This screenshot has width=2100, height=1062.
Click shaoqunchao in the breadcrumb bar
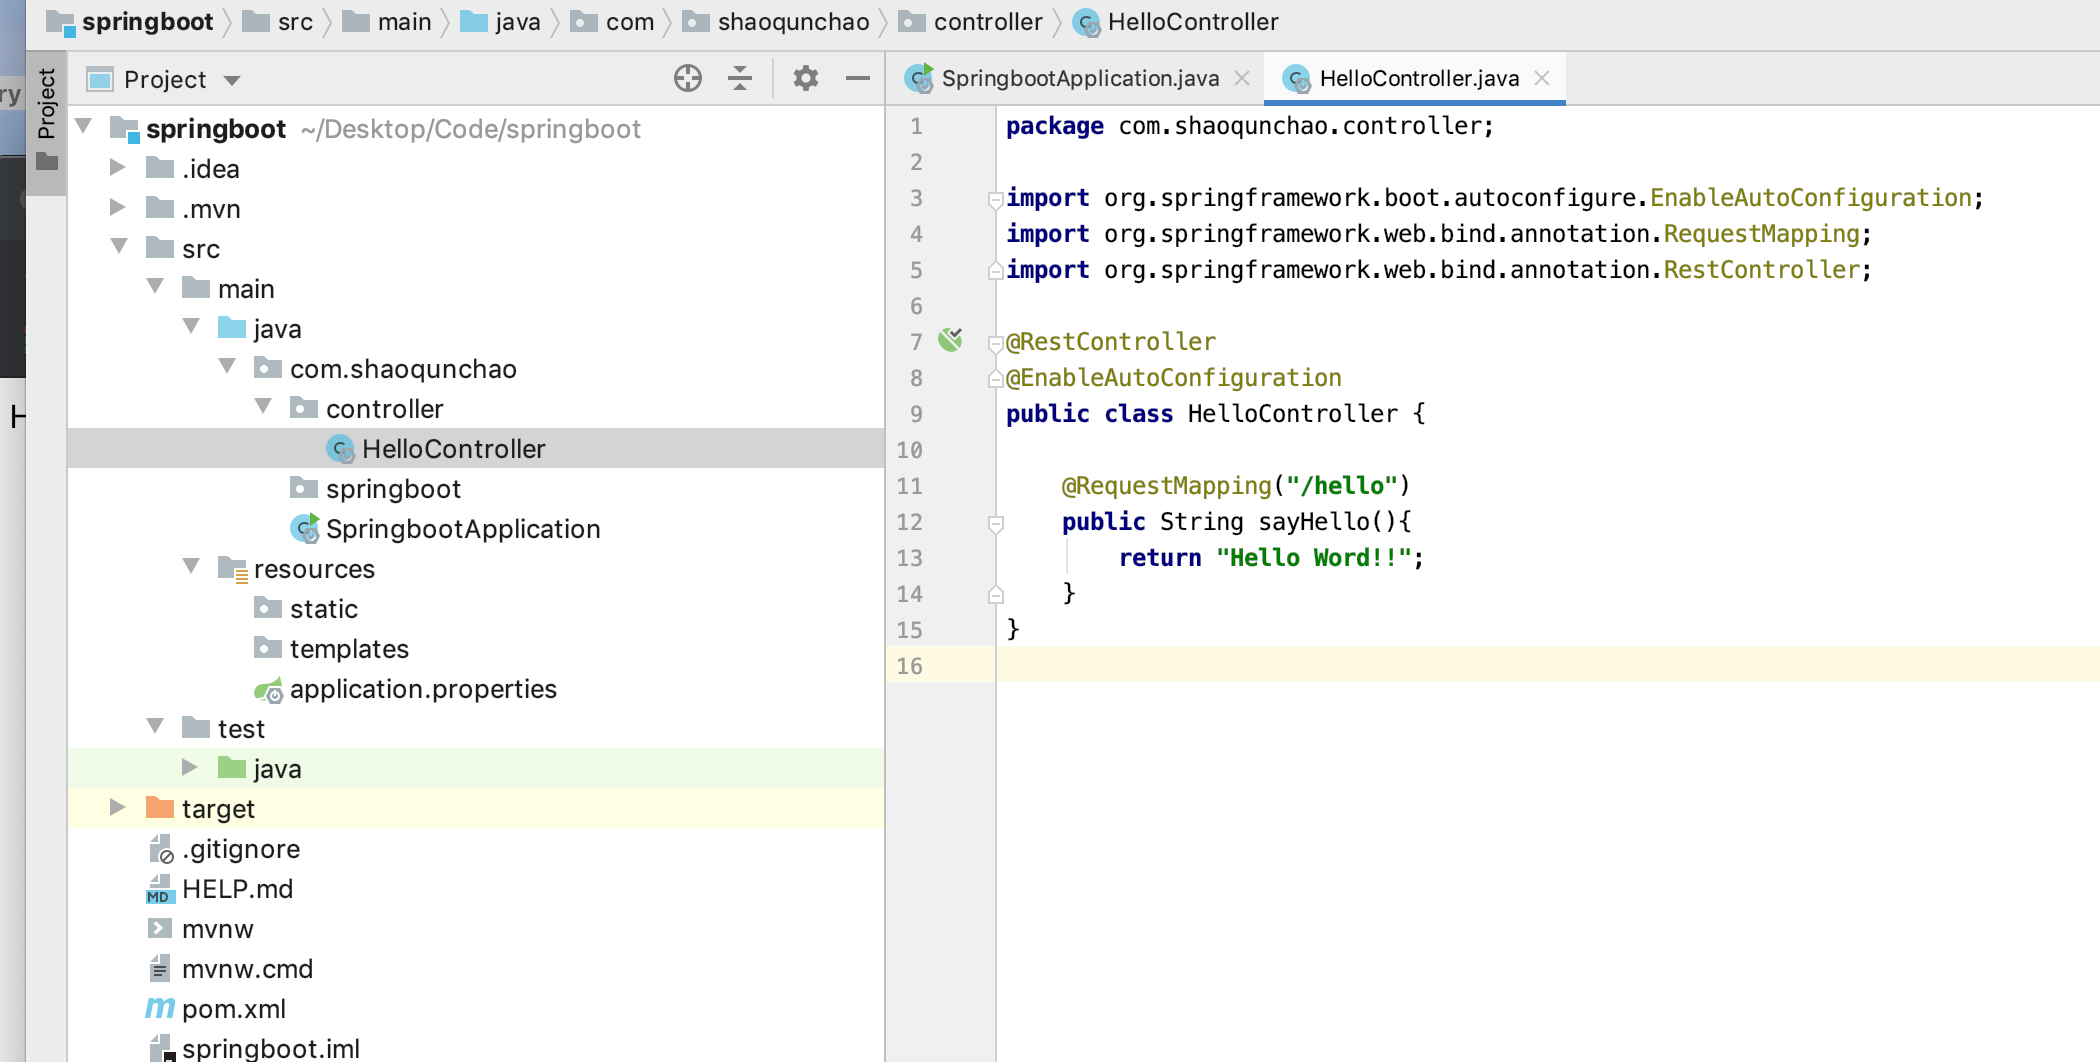click(793, 22)
